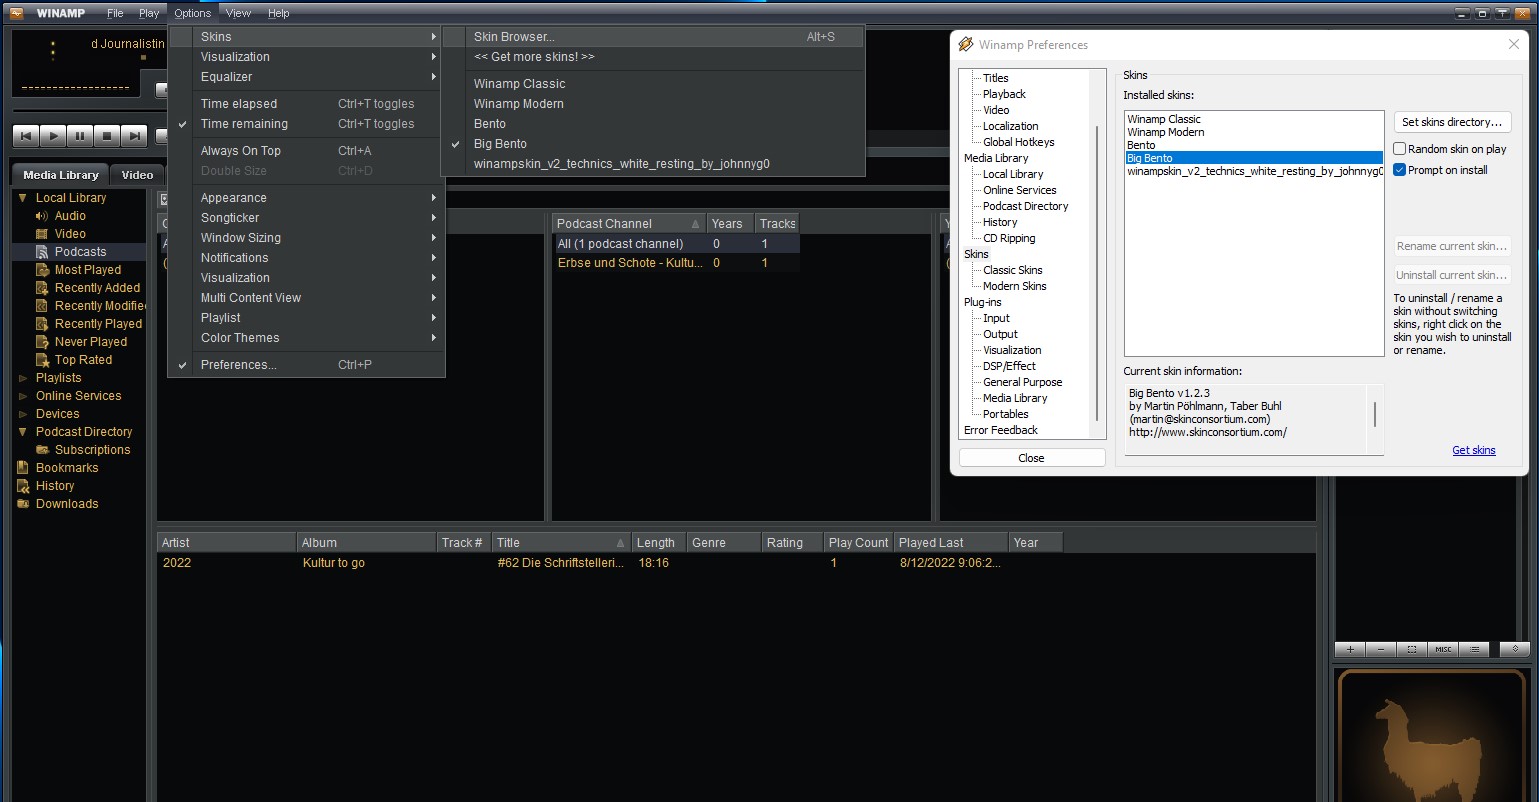Stop playback with the Stop button

(107, 136)
